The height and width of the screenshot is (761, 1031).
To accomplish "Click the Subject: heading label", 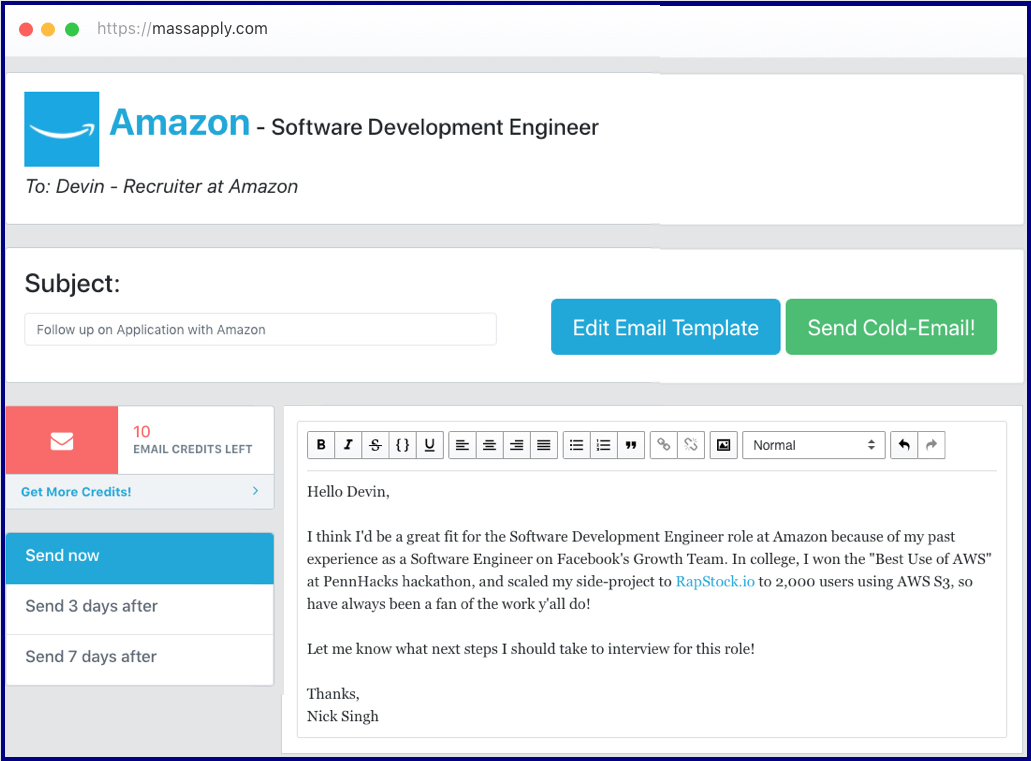I will [72, 283].
